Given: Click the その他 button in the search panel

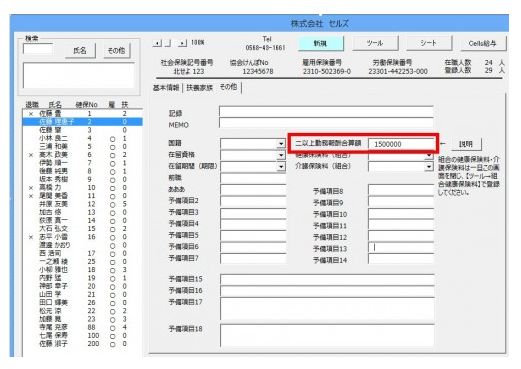Looking at the screenshot, I should (116, 51).
